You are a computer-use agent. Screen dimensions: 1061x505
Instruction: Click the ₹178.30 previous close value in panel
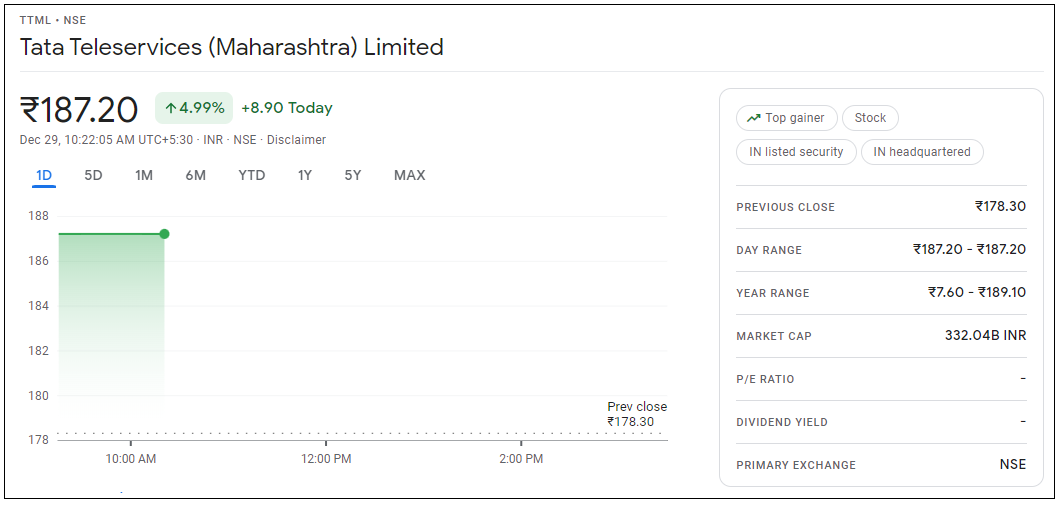(1000, 206)
